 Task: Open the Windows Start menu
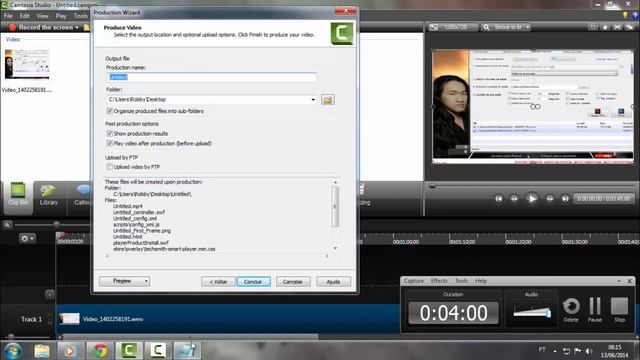(13, 351)
